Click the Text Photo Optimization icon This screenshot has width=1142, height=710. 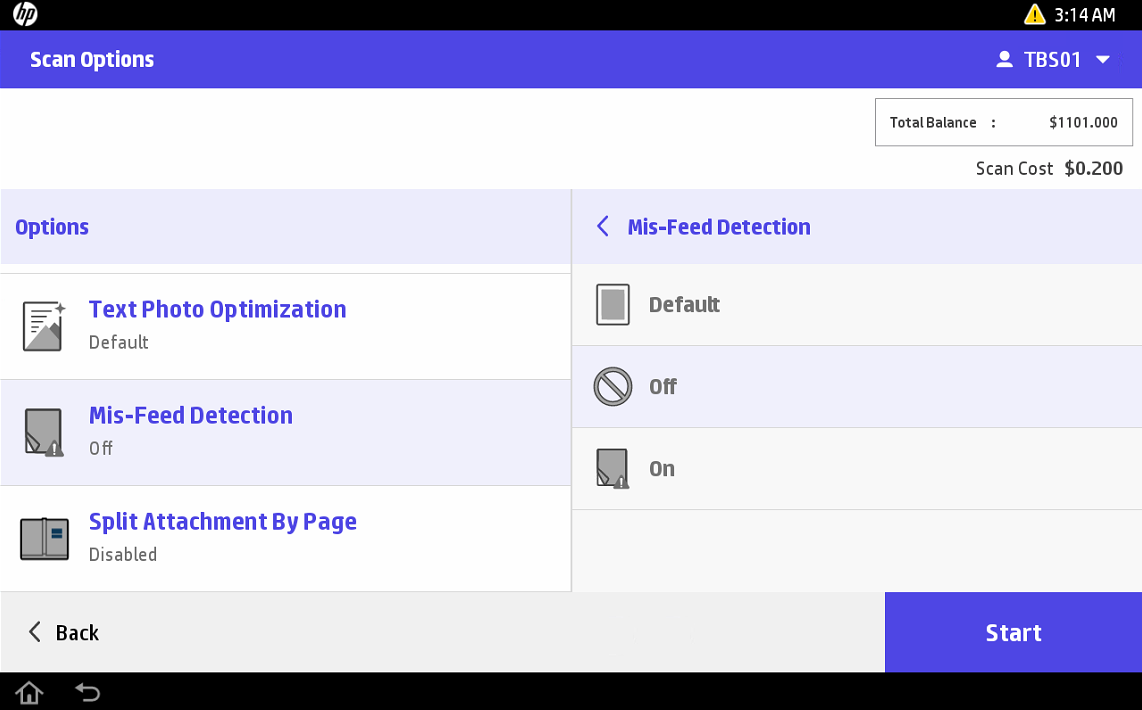pyautogui.click(x=44, y=326)
